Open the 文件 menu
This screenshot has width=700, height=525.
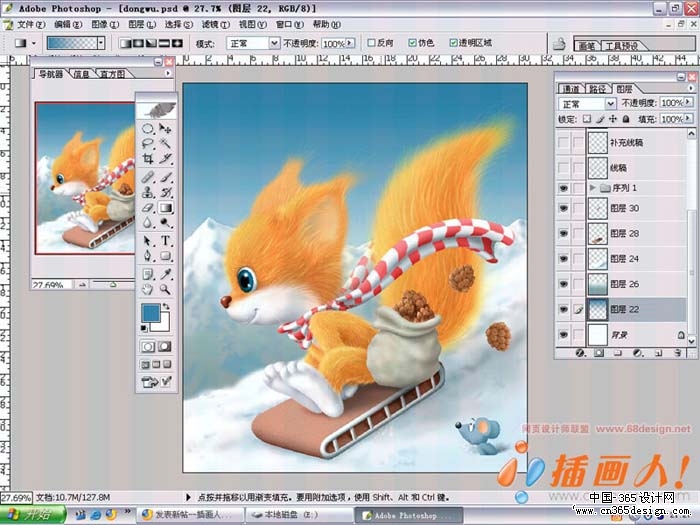[31, 25]
